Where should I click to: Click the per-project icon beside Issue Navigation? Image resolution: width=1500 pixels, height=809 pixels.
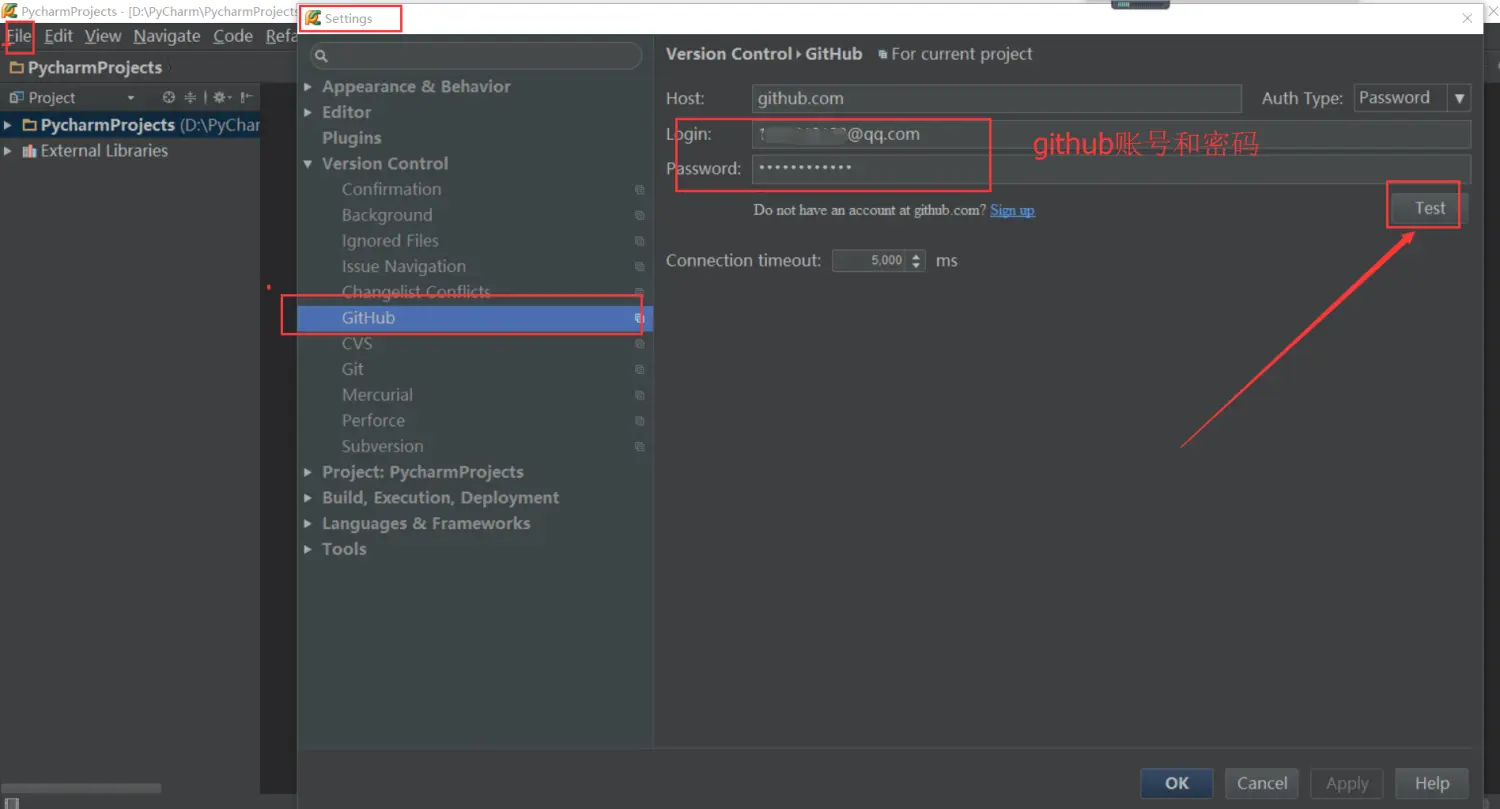click(x=640, y=267)
